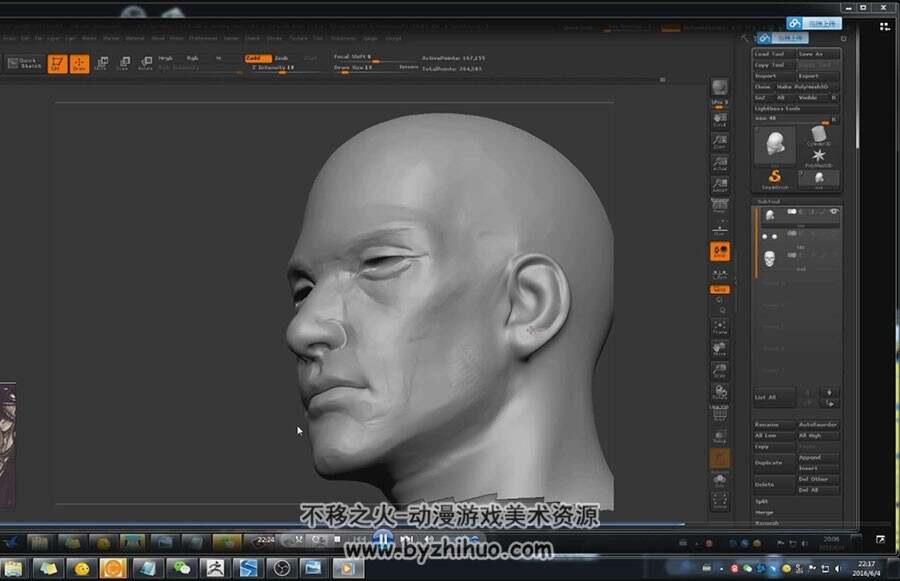The width and height of the screenshot is (900, 581).
Task: Toggle the Solo mode icon
Action: pyautogui.click(x=720, y=481)
